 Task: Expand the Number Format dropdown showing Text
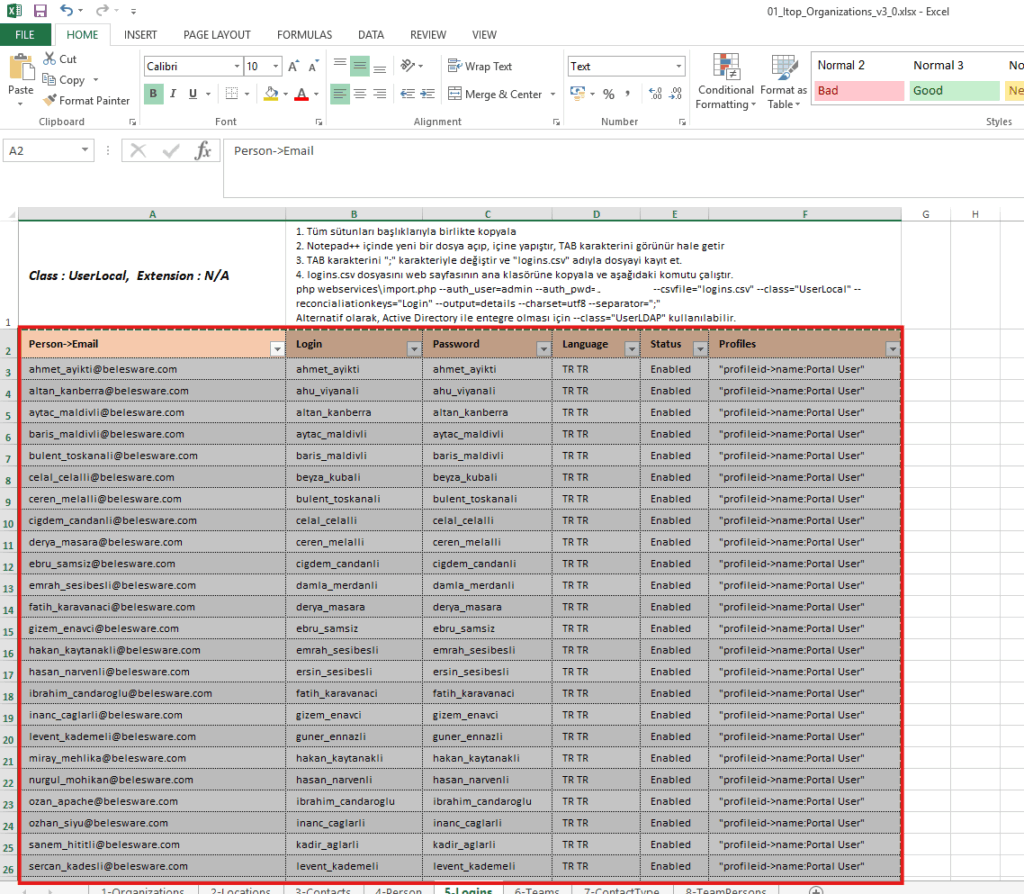[x=677, y=67]
